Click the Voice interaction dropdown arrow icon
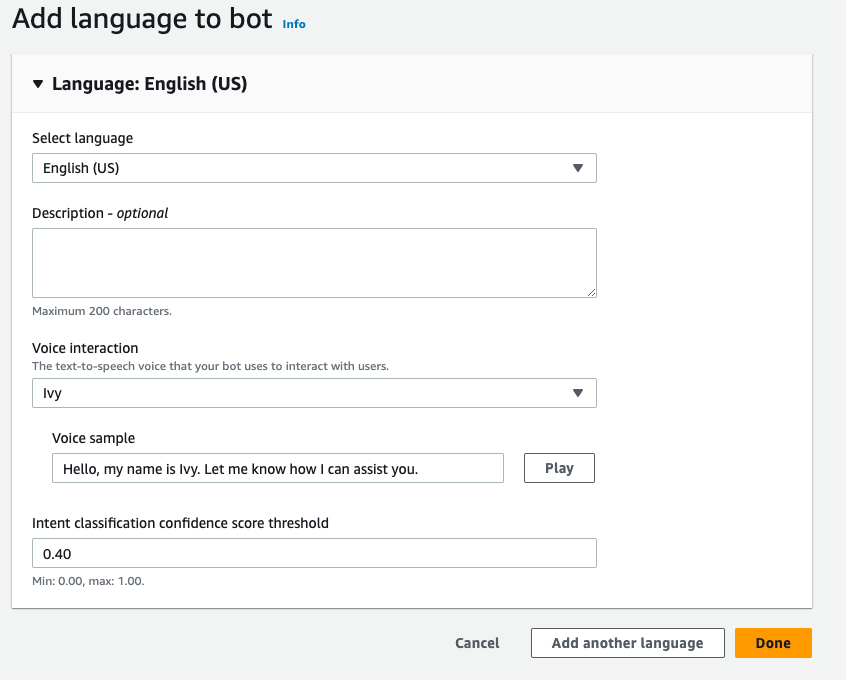The image size is (846, 680). pyautogui.click(x=577, y=393)
